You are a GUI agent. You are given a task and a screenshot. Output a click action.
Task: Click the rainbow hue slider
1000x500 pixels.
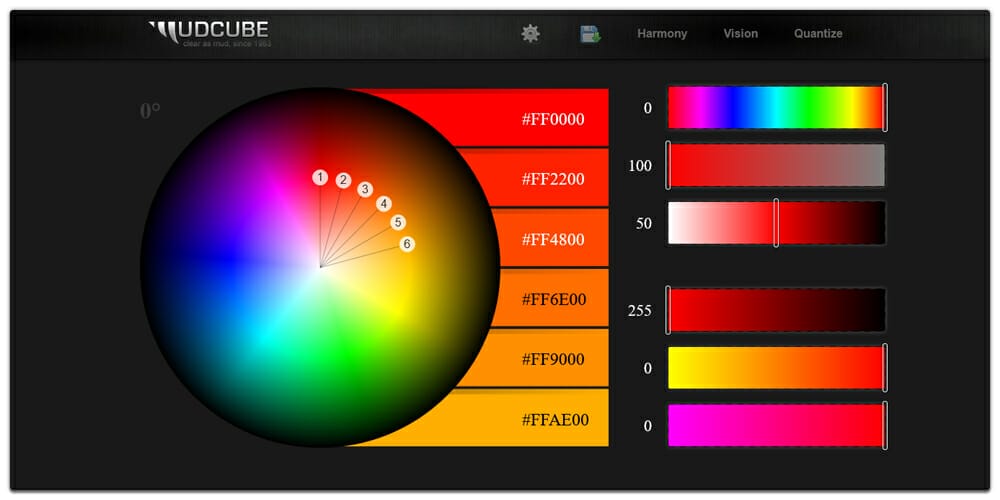coord(776,108)
